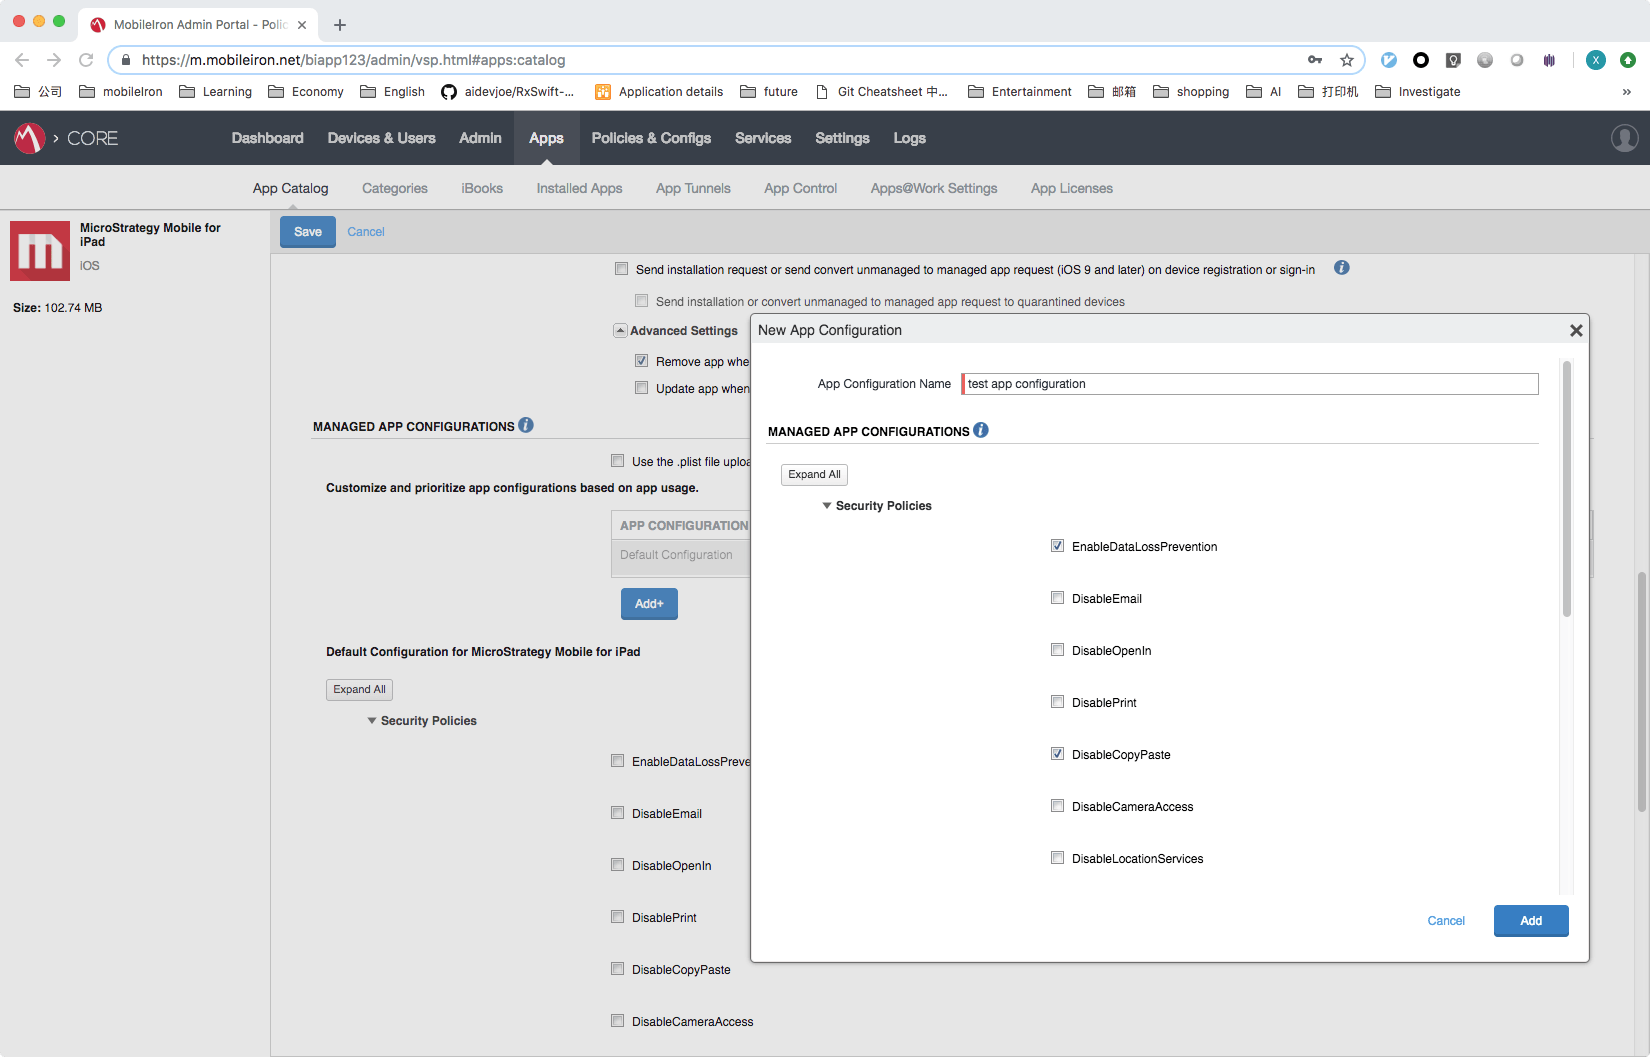Enable DisableCameraAccess checkbox in dialog

pyautogui.click(x=1057, y=806)
